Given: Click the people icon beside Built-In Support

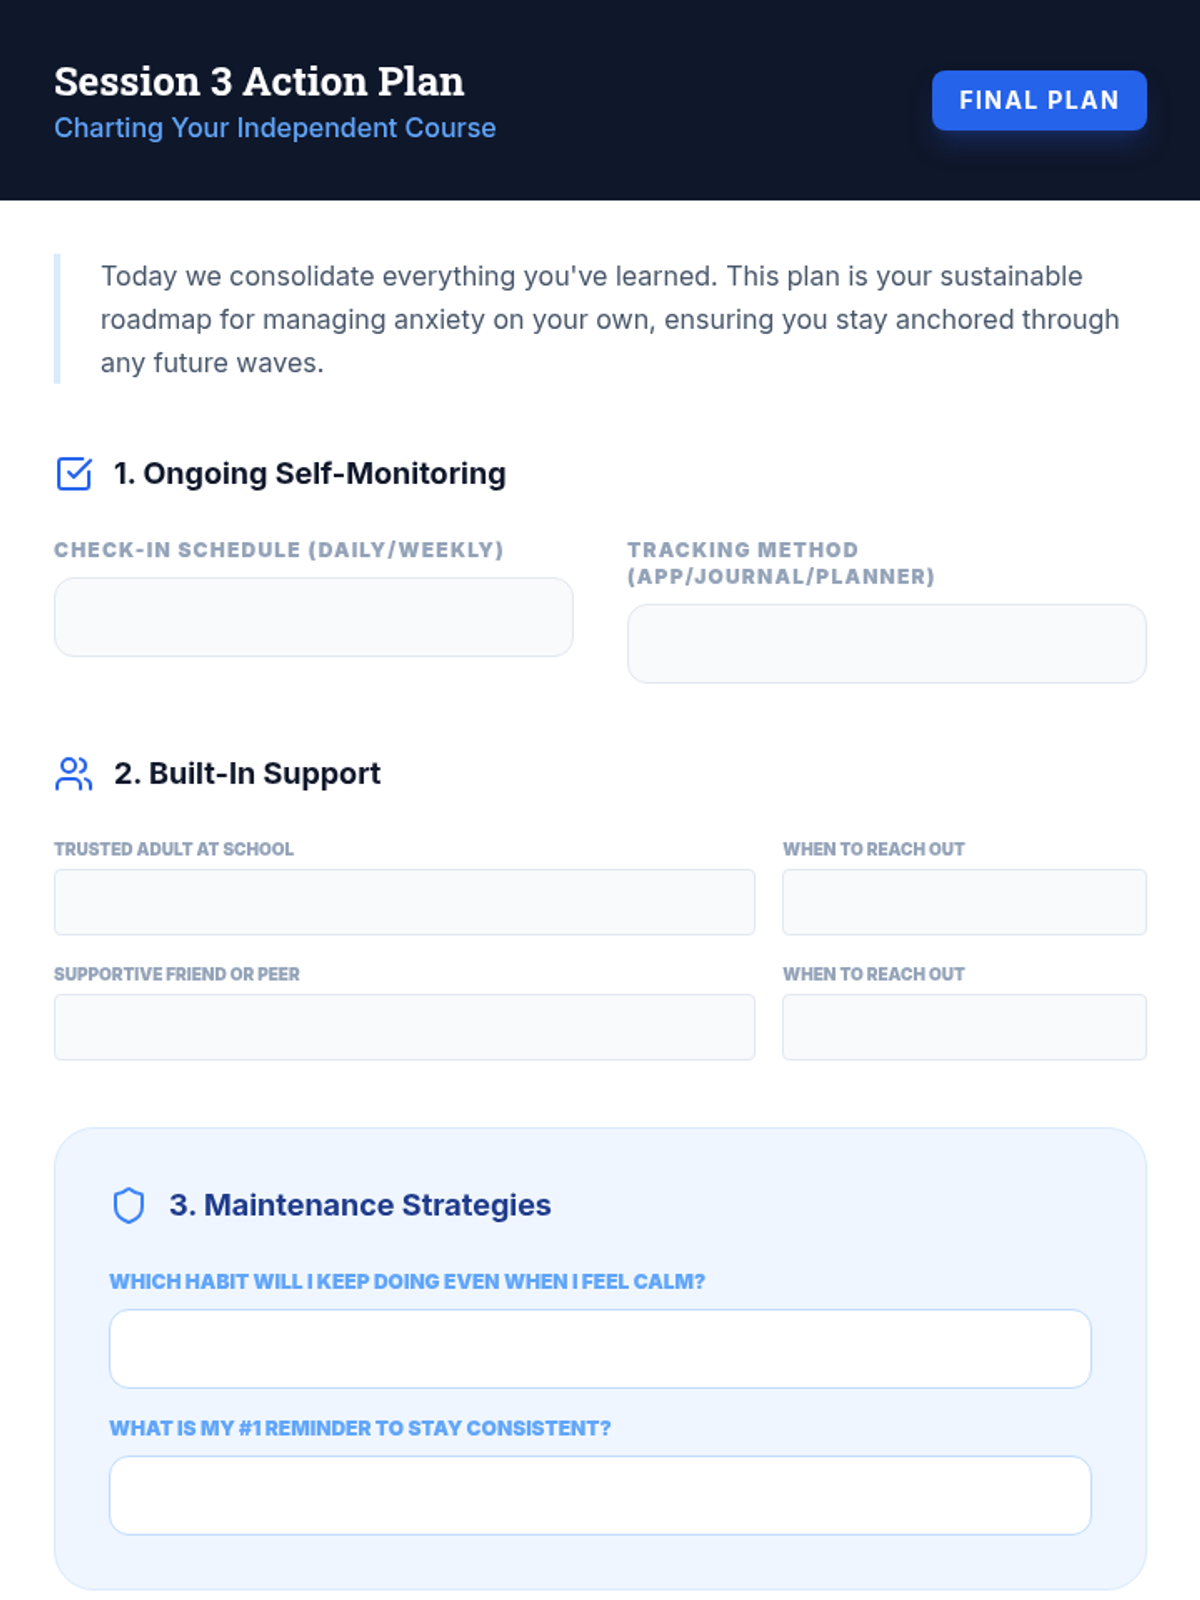Looking at the screenshot, I should click(74, 774).
